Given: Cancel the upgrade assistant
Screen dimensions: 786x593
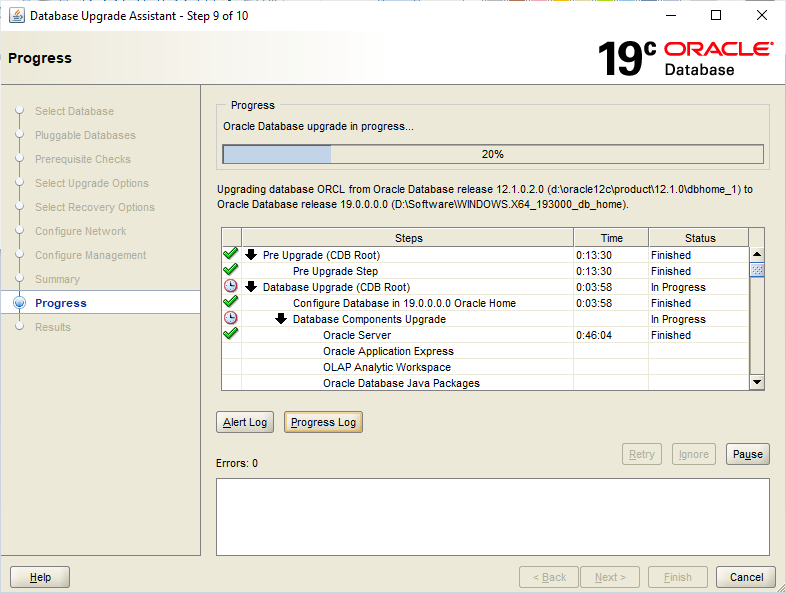Looking at the screenshot, I should [x=746, y=577].
